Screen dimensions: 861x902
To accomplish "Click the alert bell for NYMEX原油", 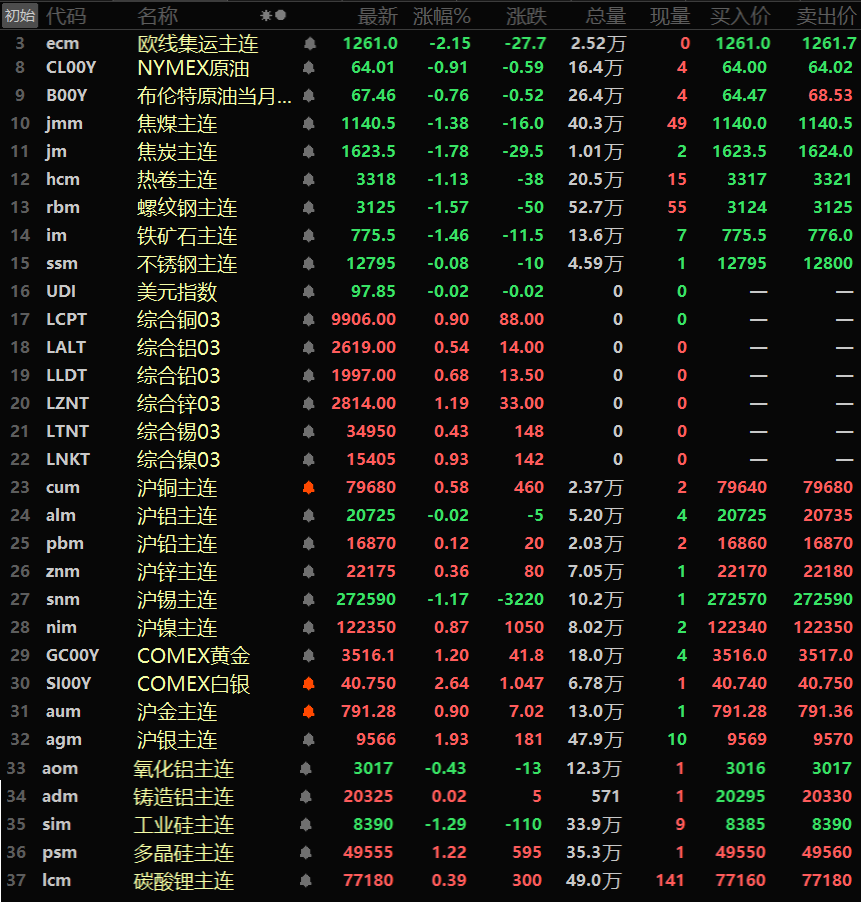I will tap(309, 68).
